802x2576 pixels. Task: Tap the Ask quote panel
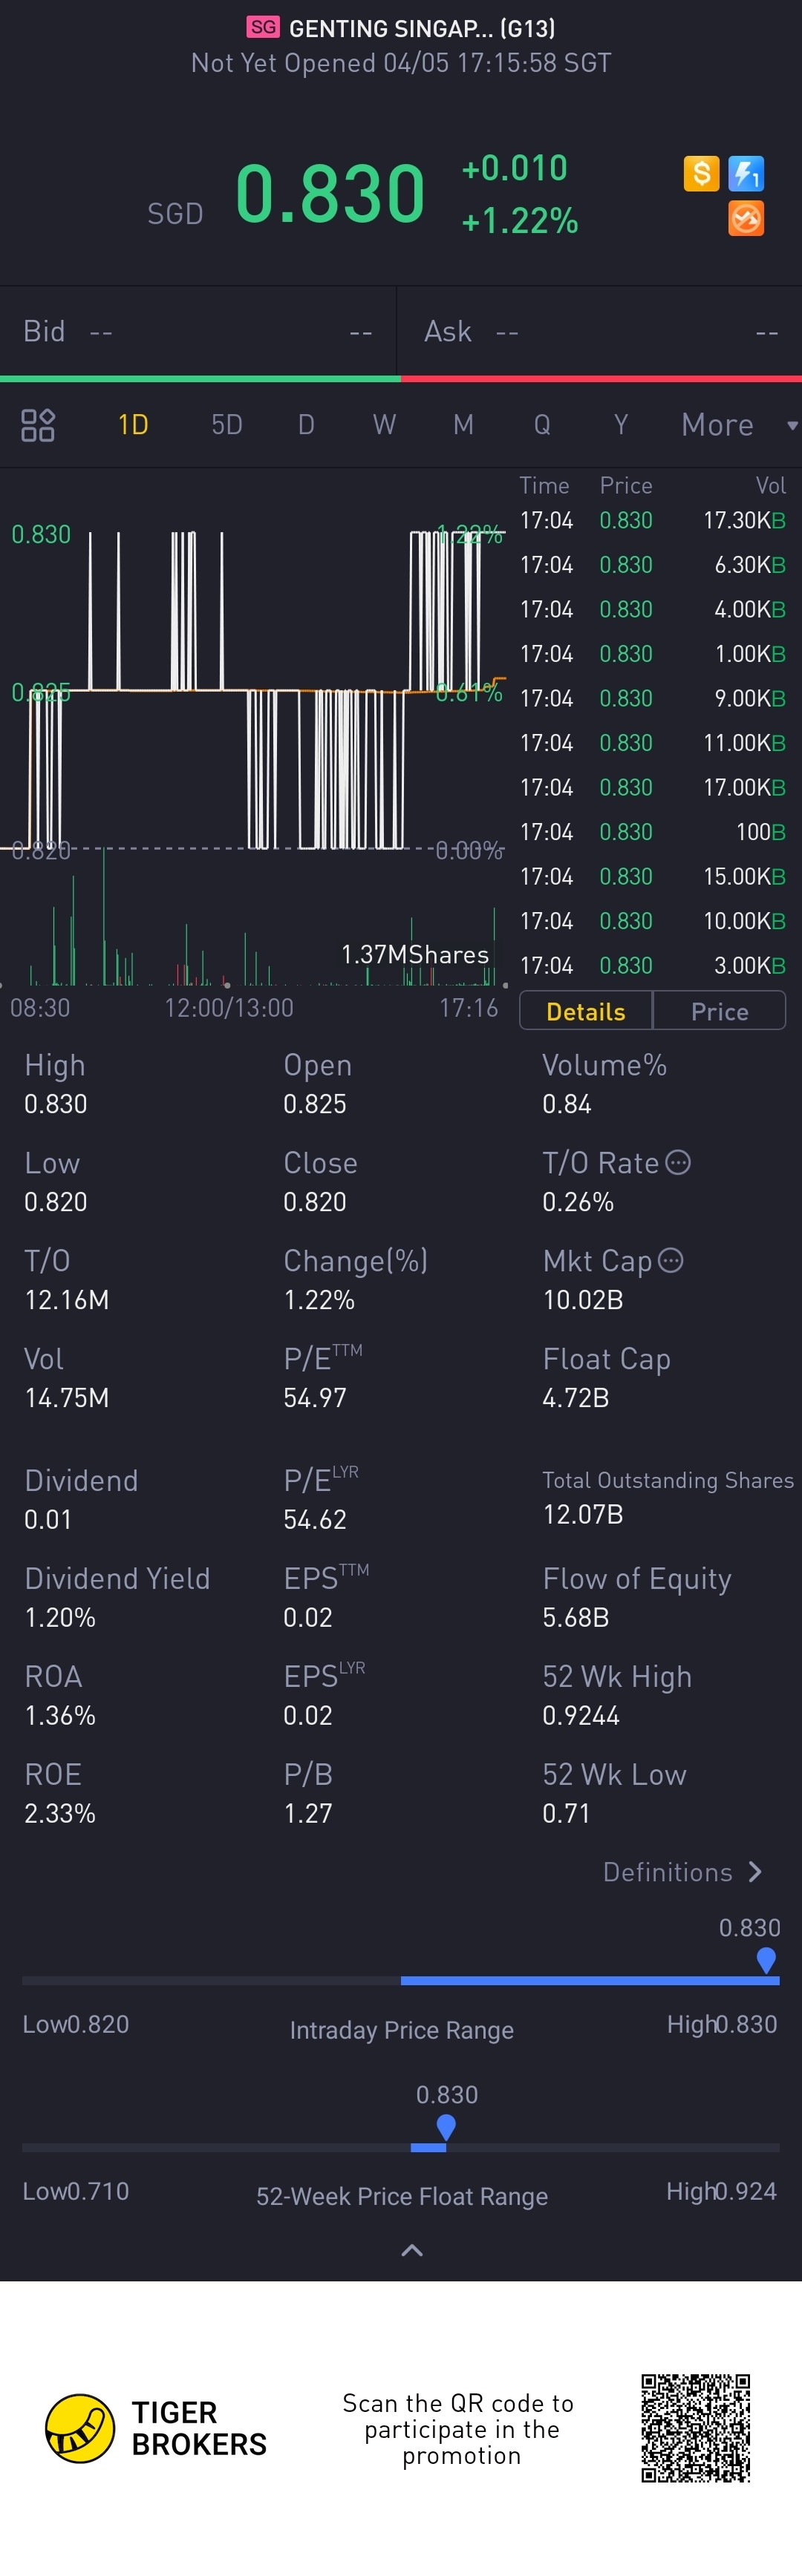(x=600, y=332)
